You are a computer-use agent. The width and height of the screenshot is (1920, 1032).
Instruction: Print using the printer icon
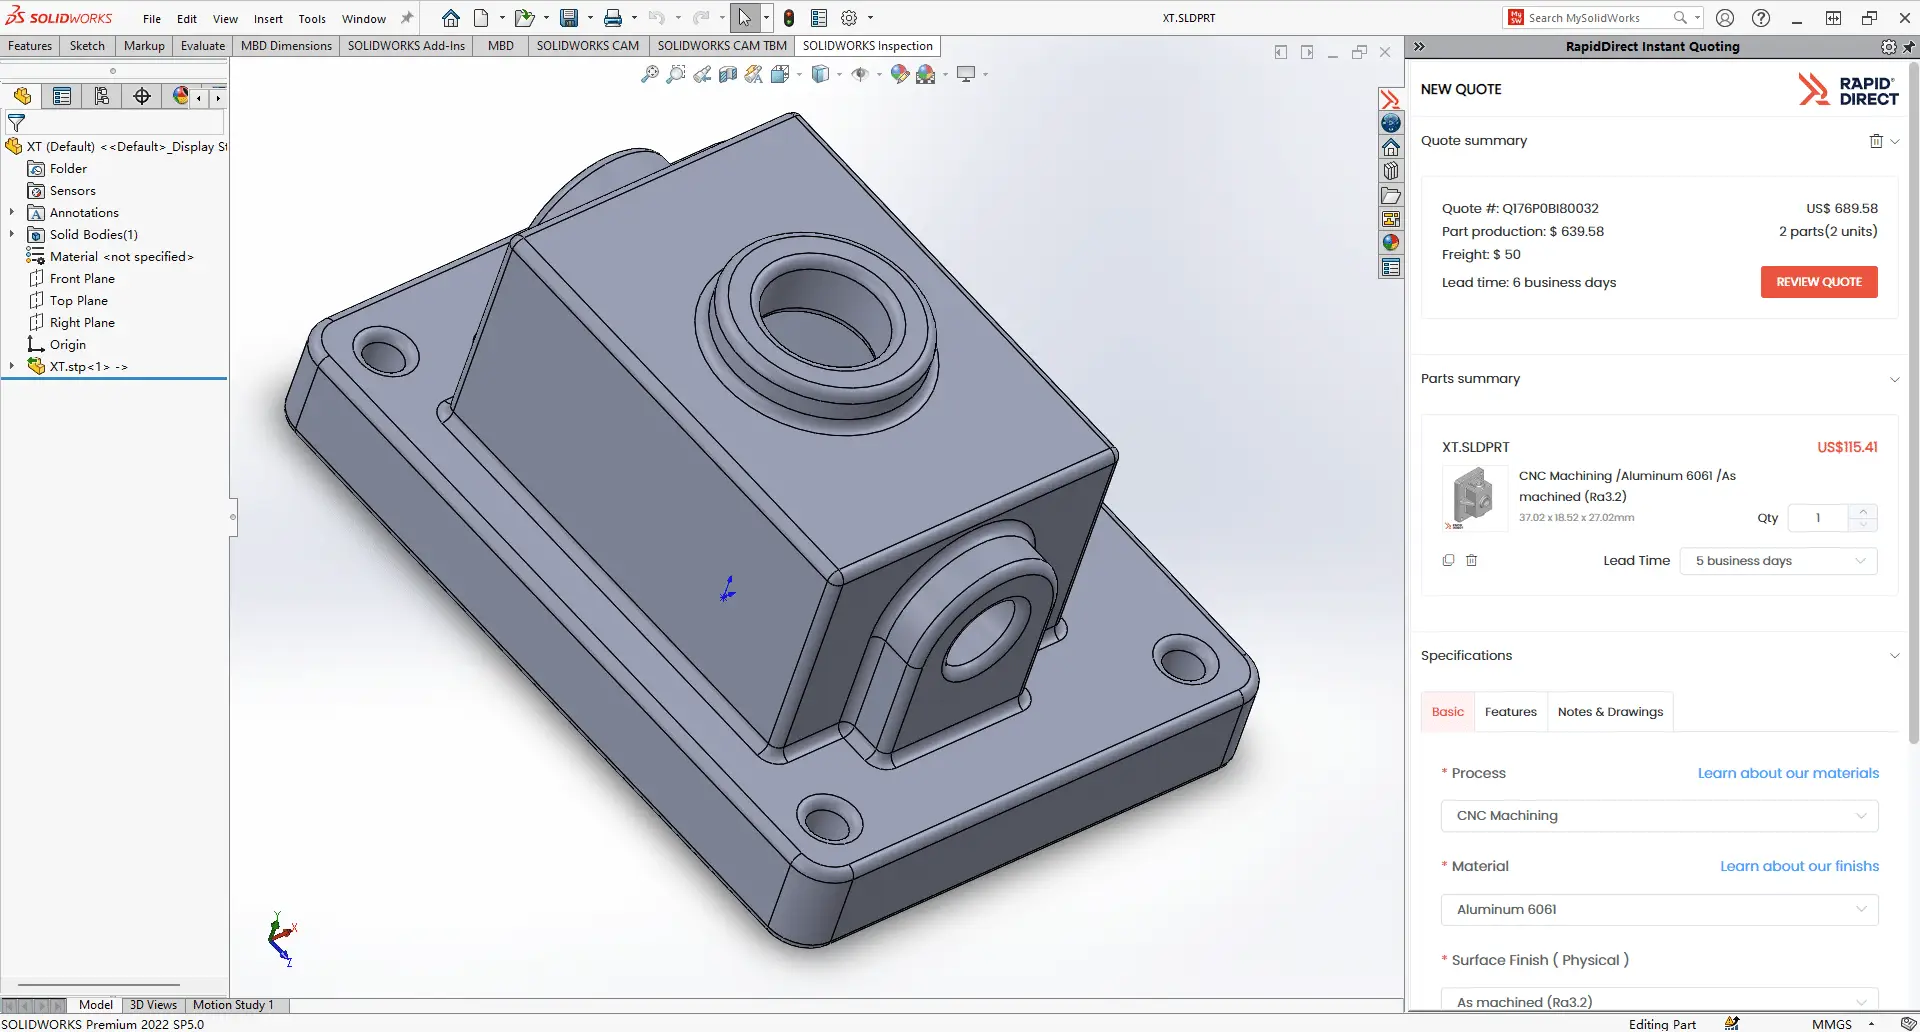tap(613, 18)
